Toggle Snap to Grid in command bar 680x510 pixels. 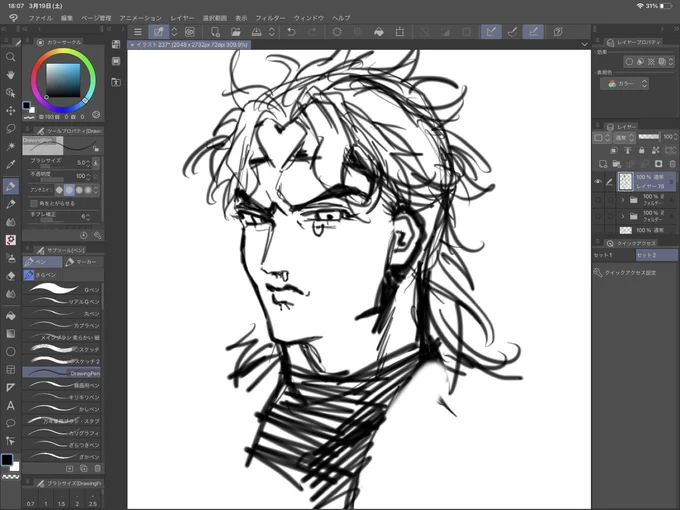point(533,32)
